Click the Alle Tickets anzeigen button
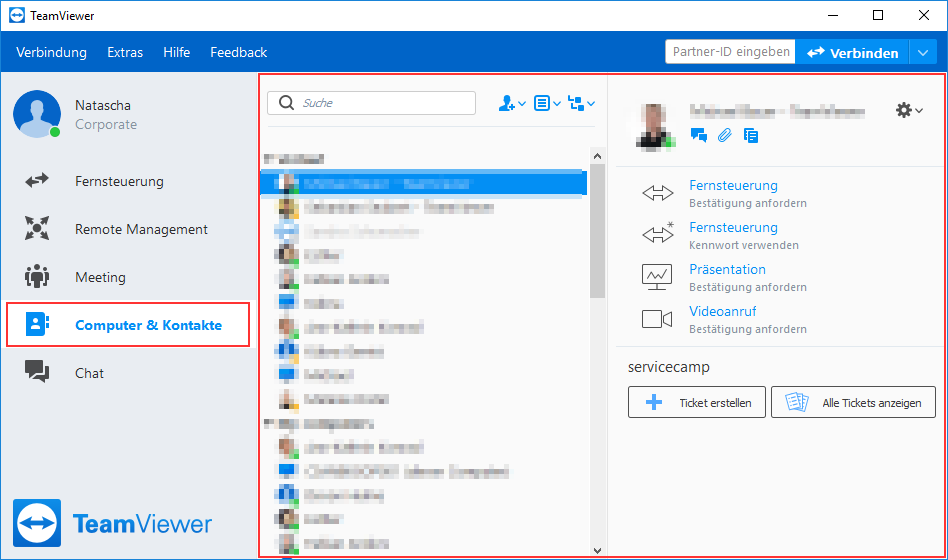 (853, 402)
